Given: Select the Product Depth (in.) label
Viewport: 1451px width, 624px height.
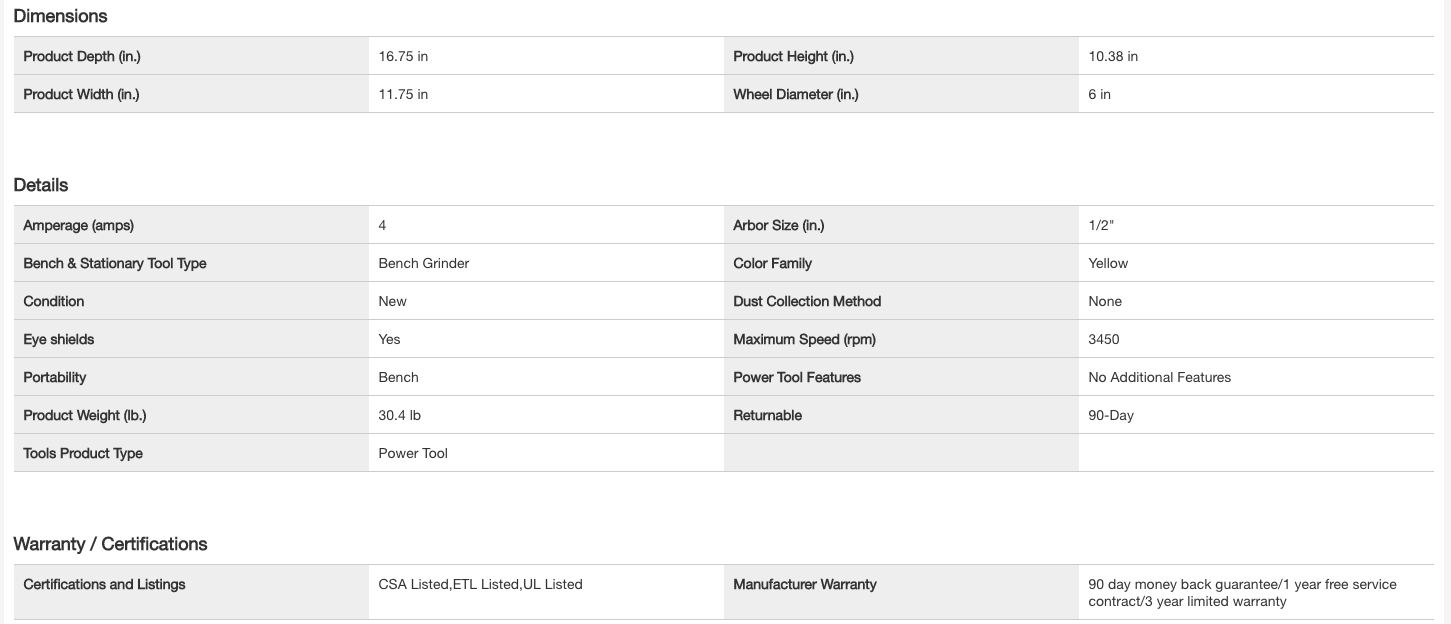Looking at the screenshot, I should (82, 57).
